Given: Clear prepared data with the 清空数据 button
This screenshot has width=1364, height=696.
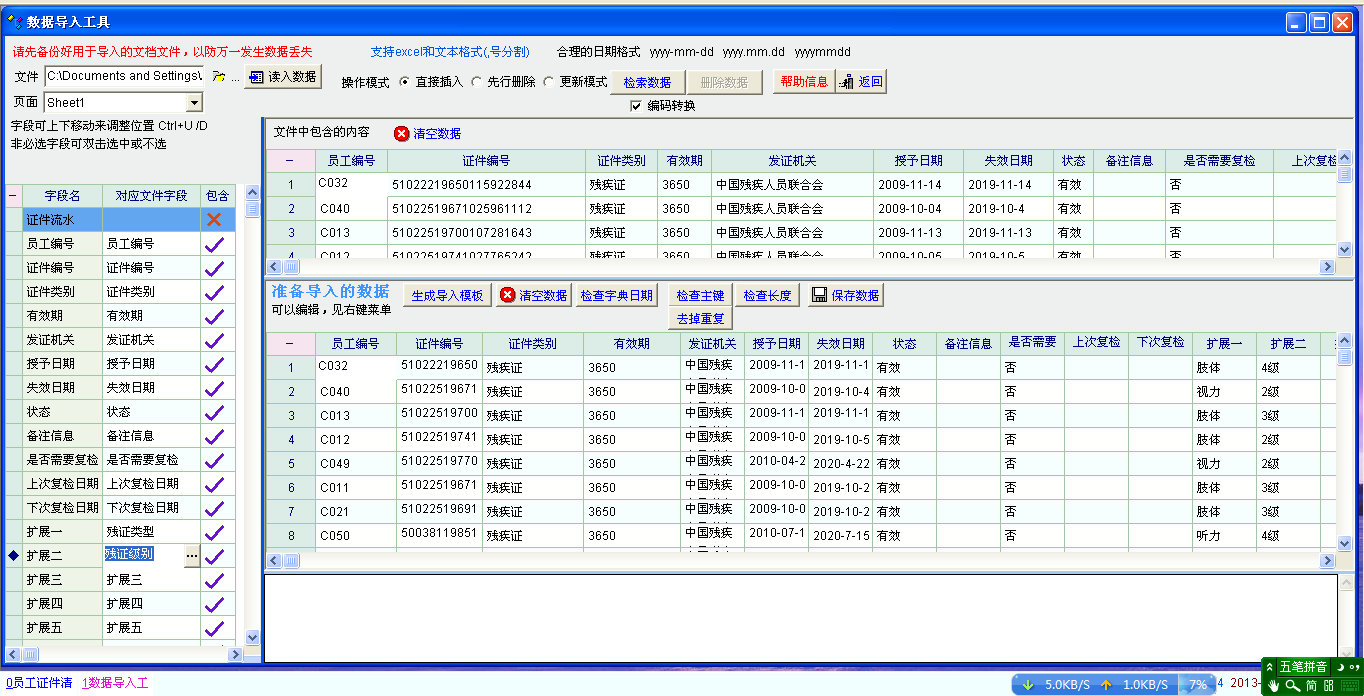Looking at the screenshot, I should coord(534,295).
